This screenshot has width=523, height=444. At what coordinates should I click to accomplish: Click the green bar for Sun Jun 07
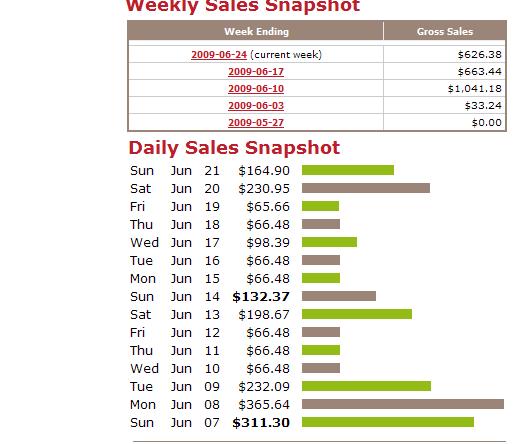388,422
